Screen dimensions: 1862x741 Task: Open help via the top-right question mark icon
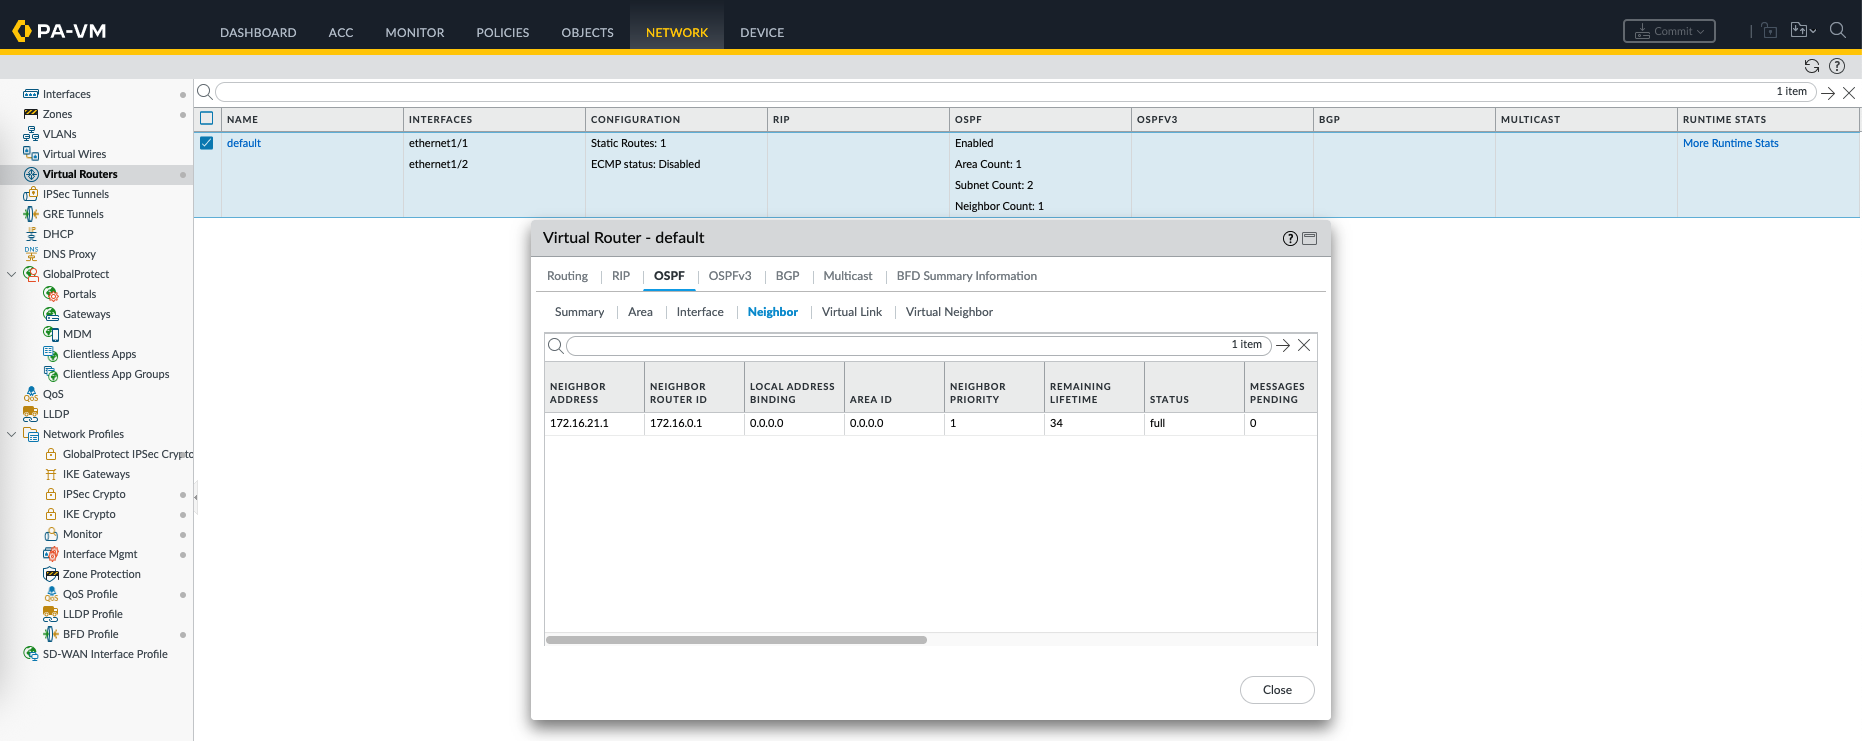point(1837,66)
